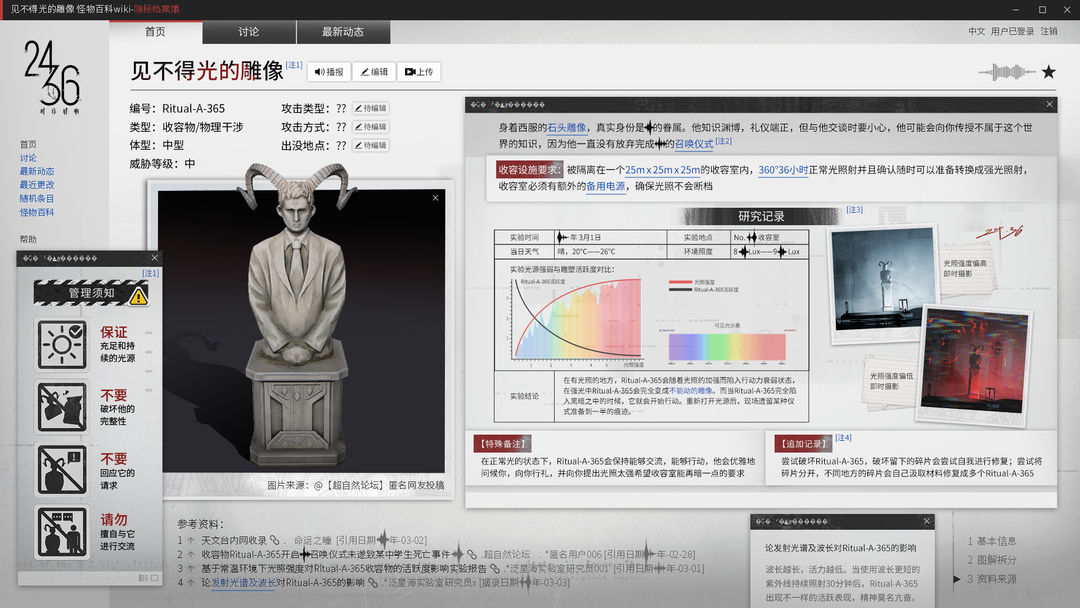The image size is (1080, 608).
Task: Close the 管理须知 notice panel
Action: tap(154, 258)
